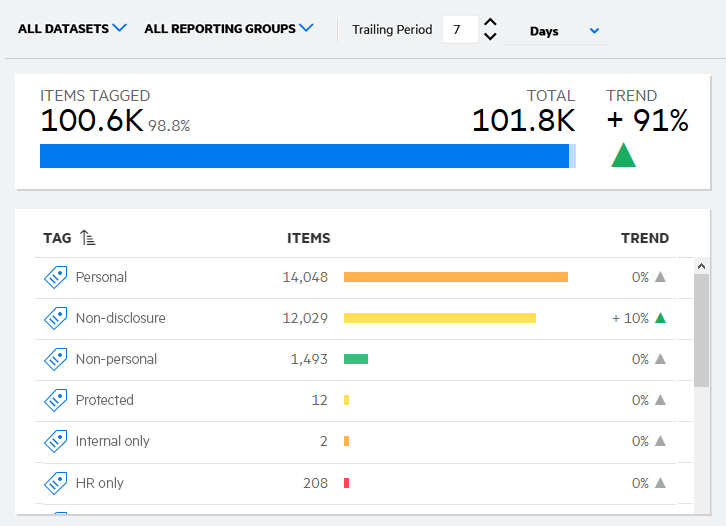Sort by the ITEMS column header
The image size is (726, 526).
click(308, 238)
